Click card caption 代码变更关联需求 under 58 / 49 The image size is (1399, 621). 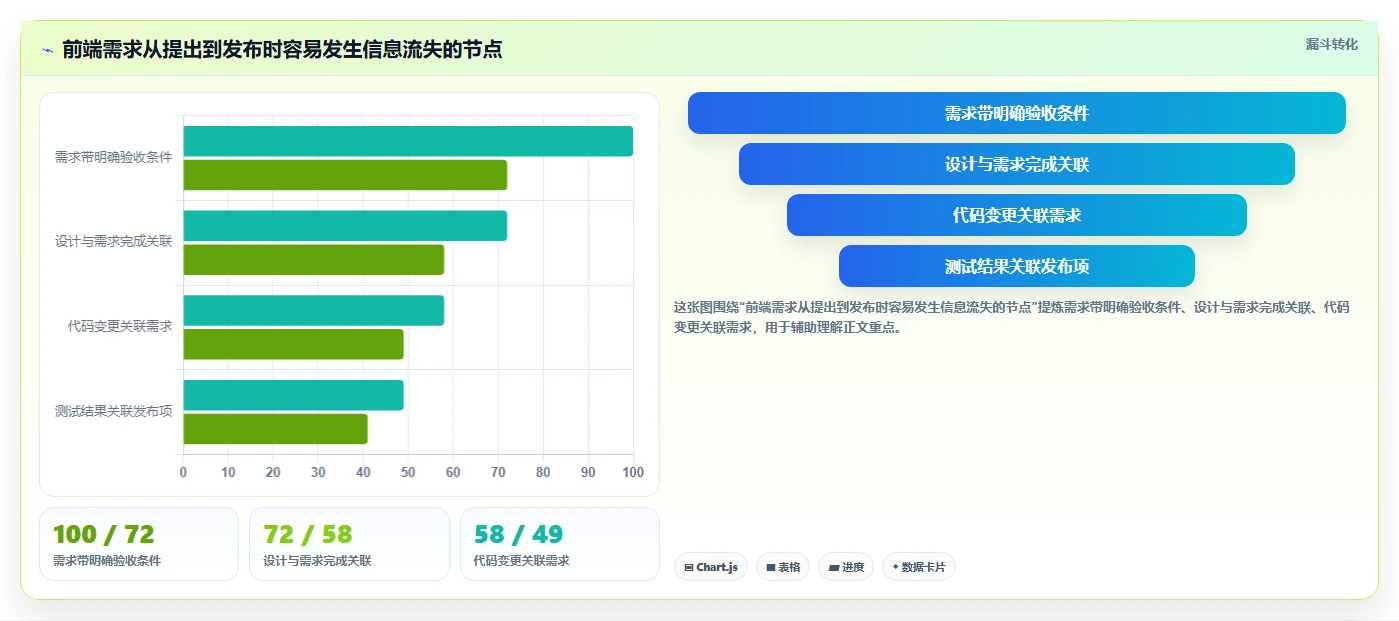pyautogui.click(x=521, y=561)
